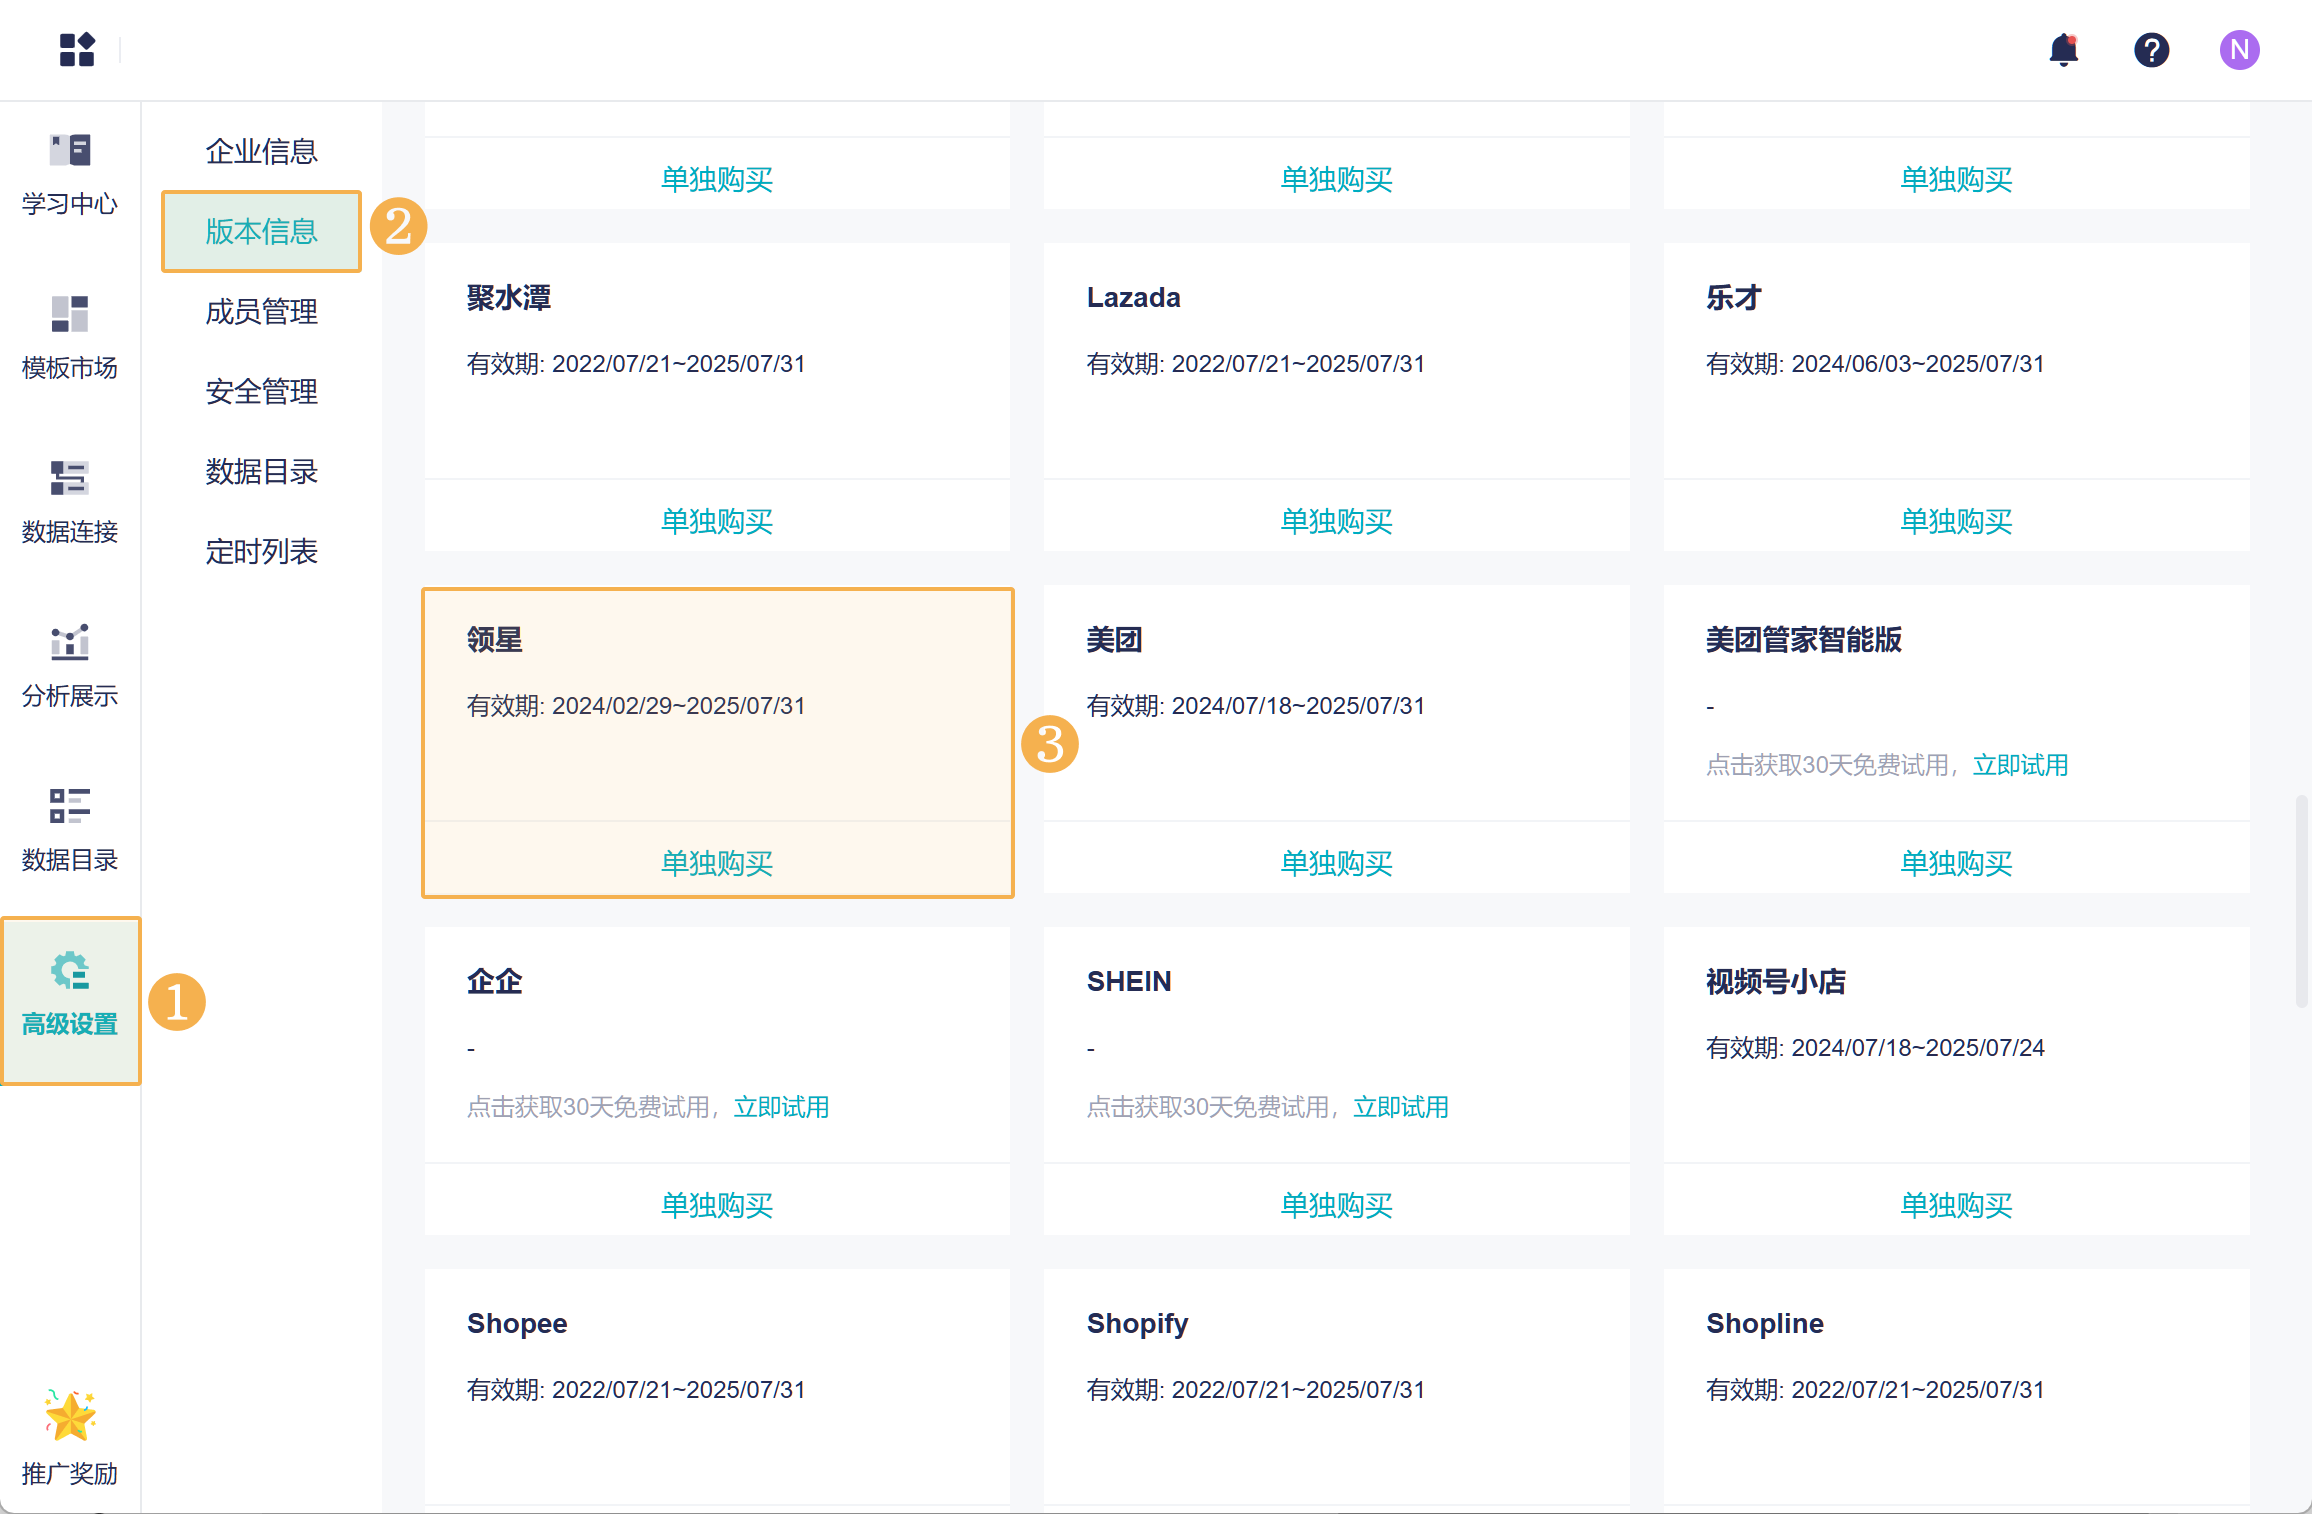Click 立即试用 on the SHEIN card
This screenshot has height=1514, width=2312.
[x=1401, y=1107]
